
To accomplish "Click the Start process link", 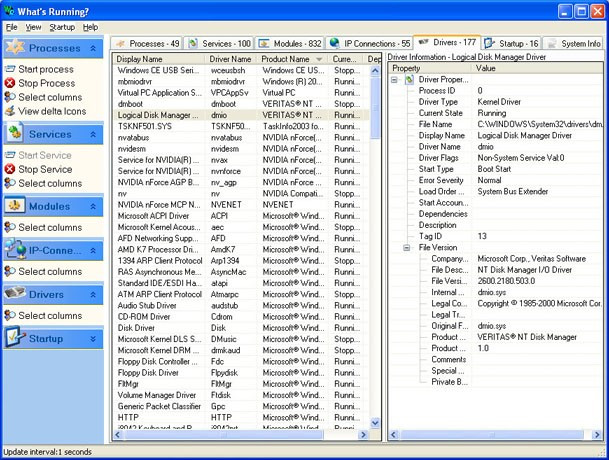I will point(46,69).
